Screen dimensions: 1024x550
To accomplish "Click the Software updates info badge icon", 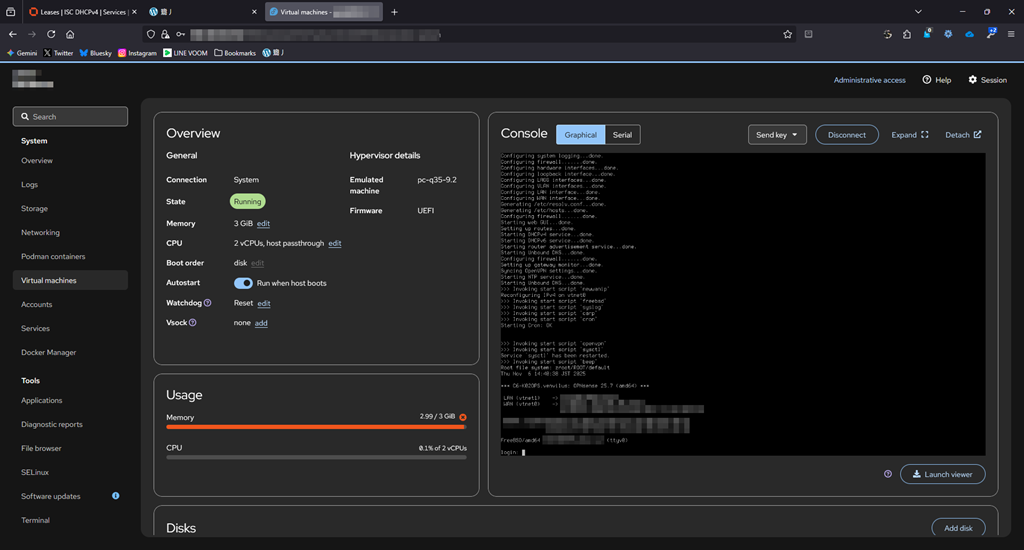I will 116,496.
